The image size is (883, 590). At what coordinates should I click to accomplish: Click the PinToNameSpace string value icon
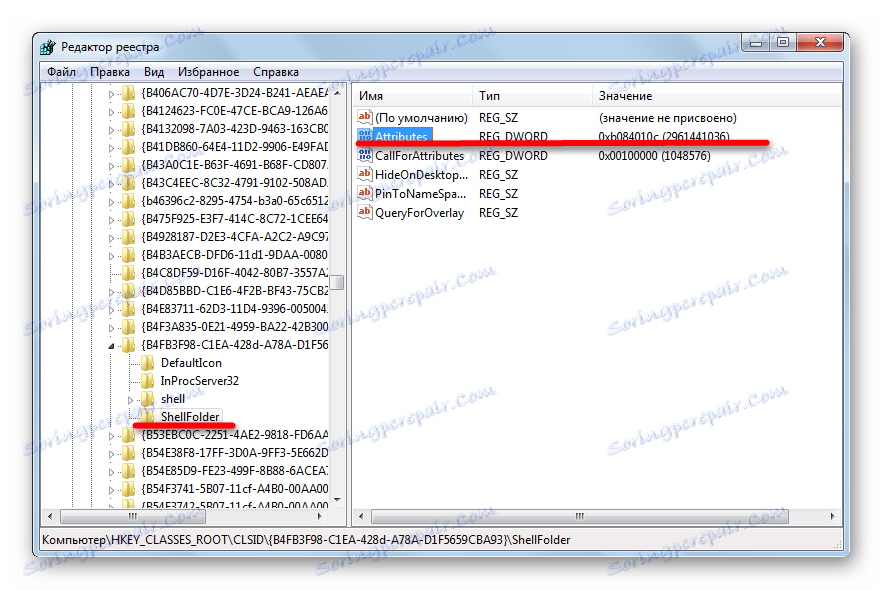364,193
